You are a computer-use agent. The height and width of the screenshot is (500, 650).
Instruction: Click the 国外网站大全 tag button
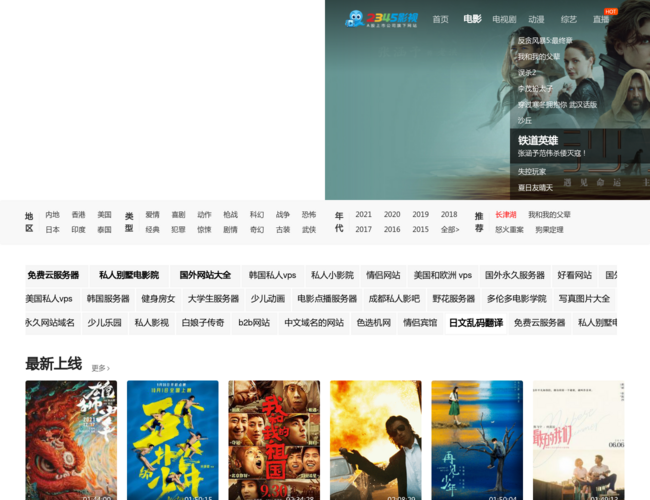click(205, 275)
